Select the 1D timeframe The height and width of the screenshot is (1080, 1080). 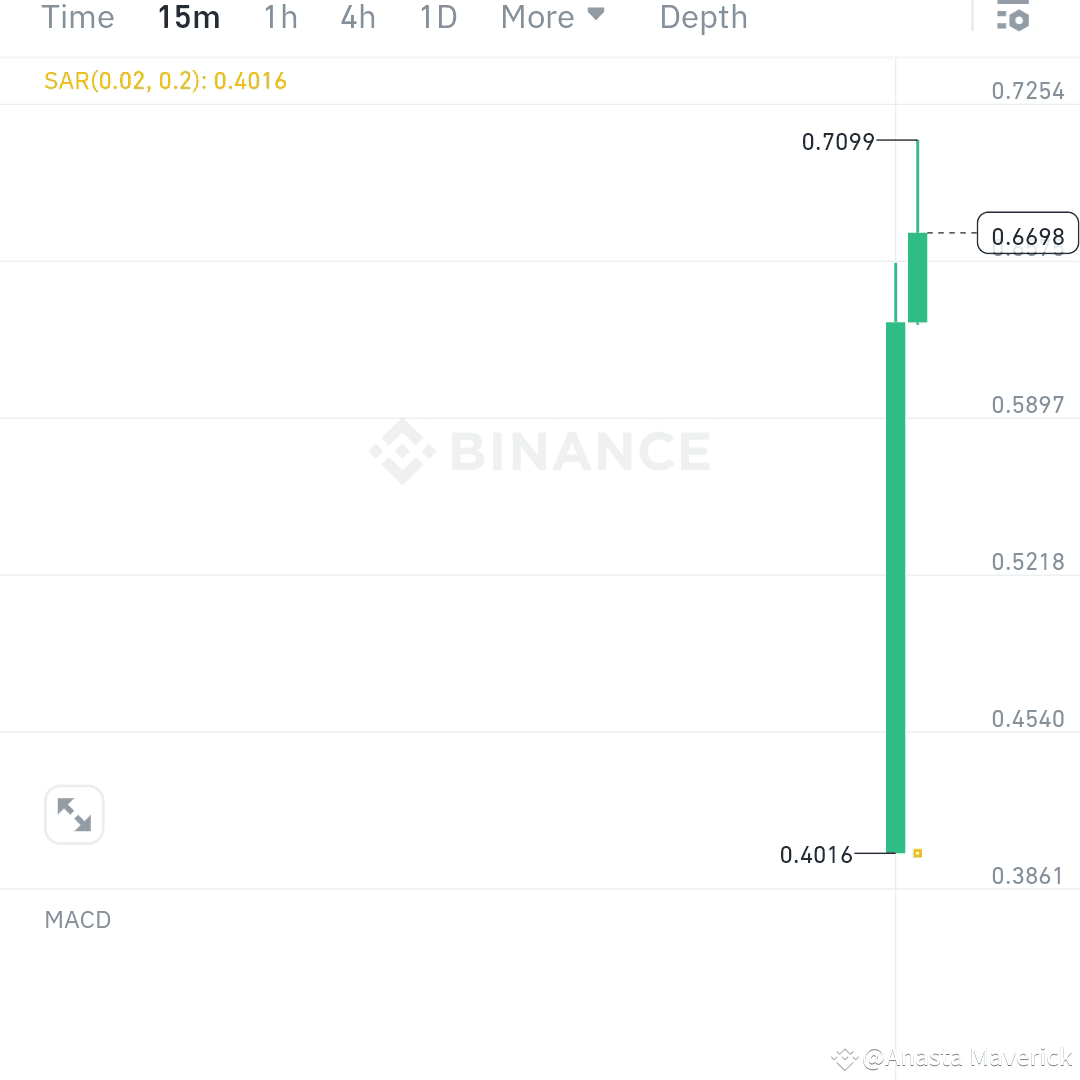click(x=437, y=16)
